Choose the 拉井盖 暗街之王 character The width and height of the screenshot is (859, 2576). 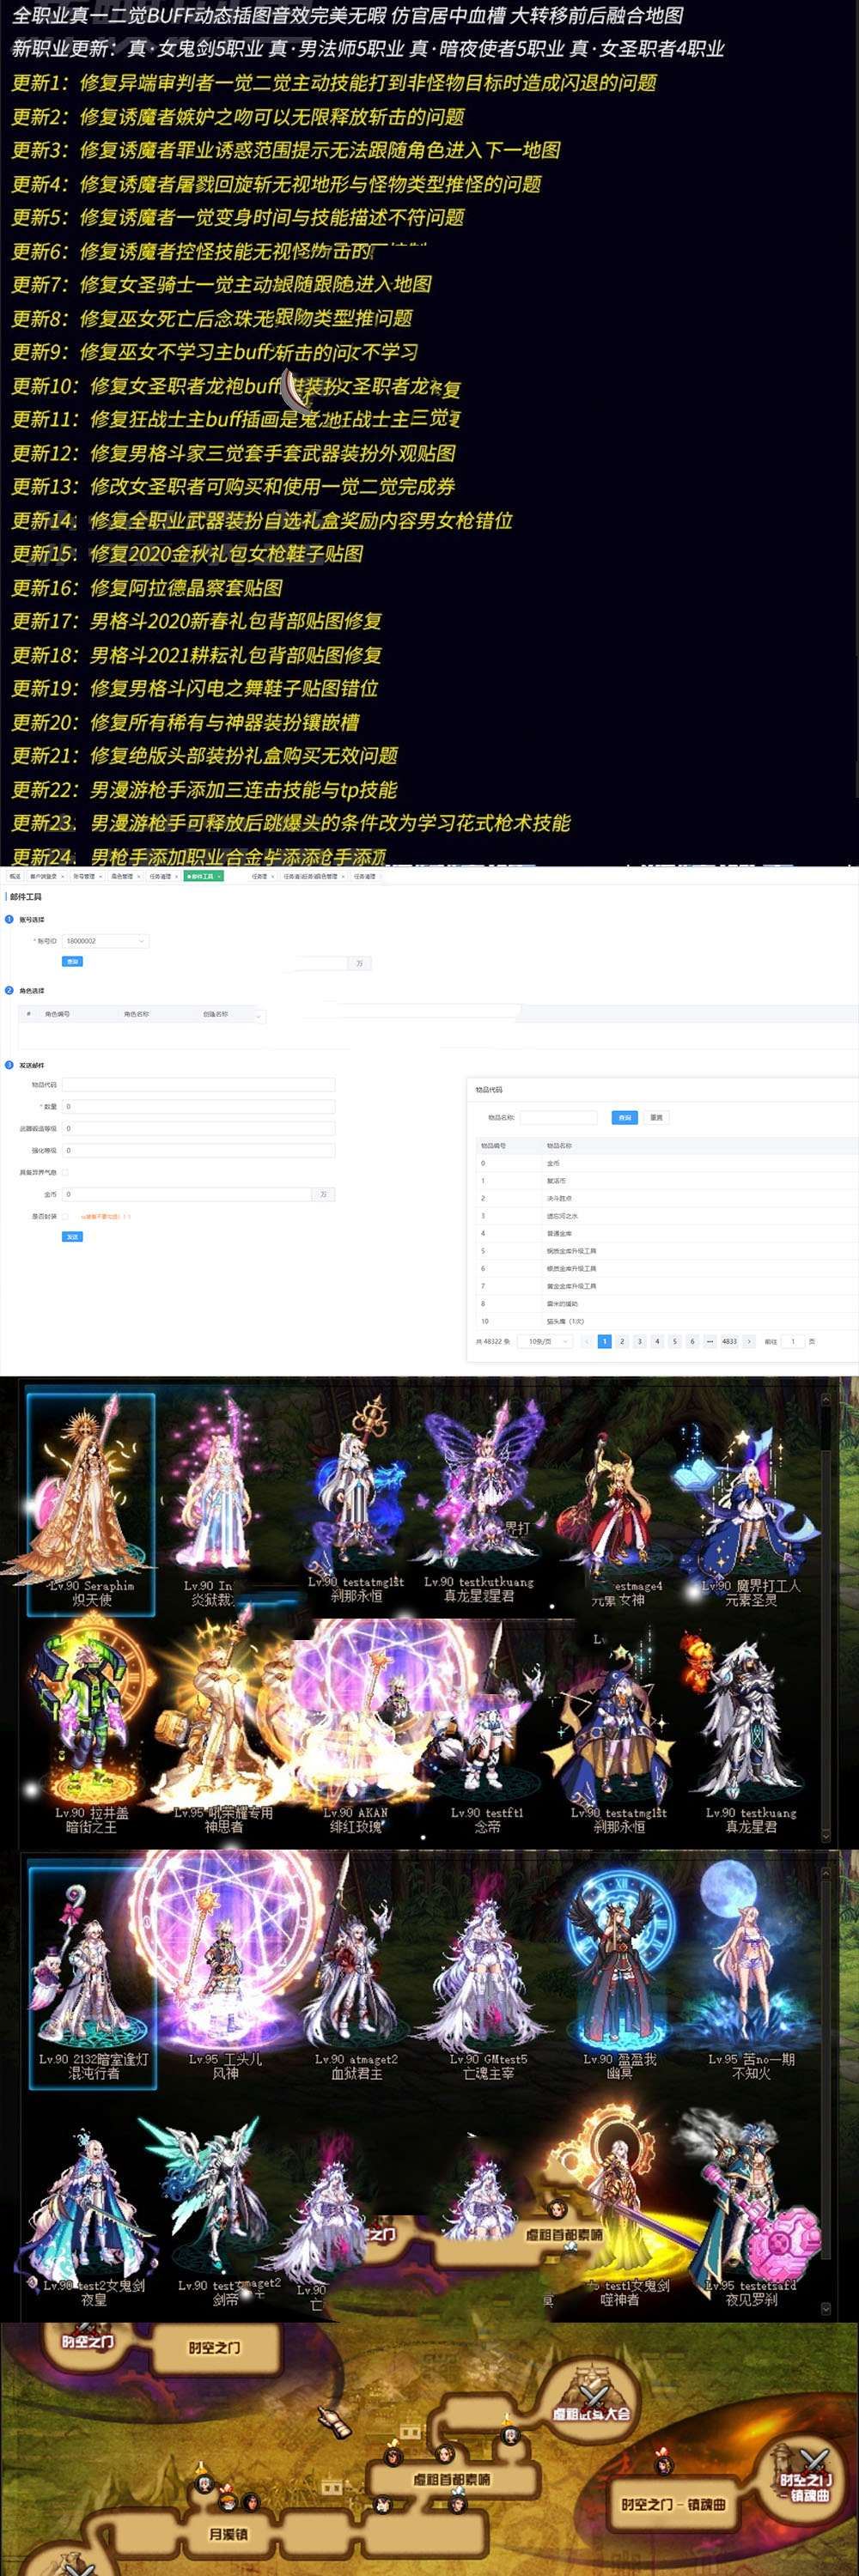(x=90, y=1723)
